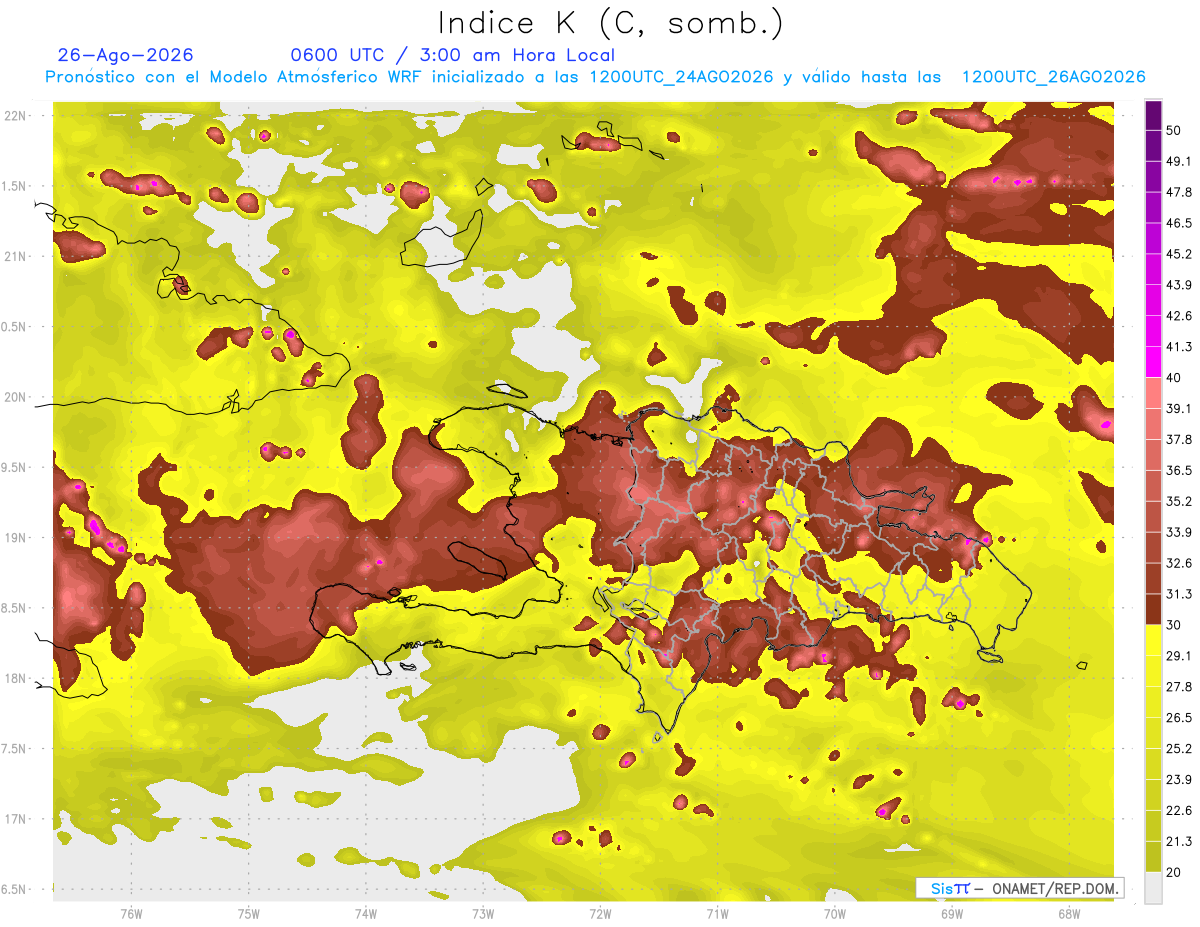Viewport: 1200px width, 927px height.
Task: Click the "0600 UTC / 3:00 am Hora Local" text
Action: pos(452,55)
